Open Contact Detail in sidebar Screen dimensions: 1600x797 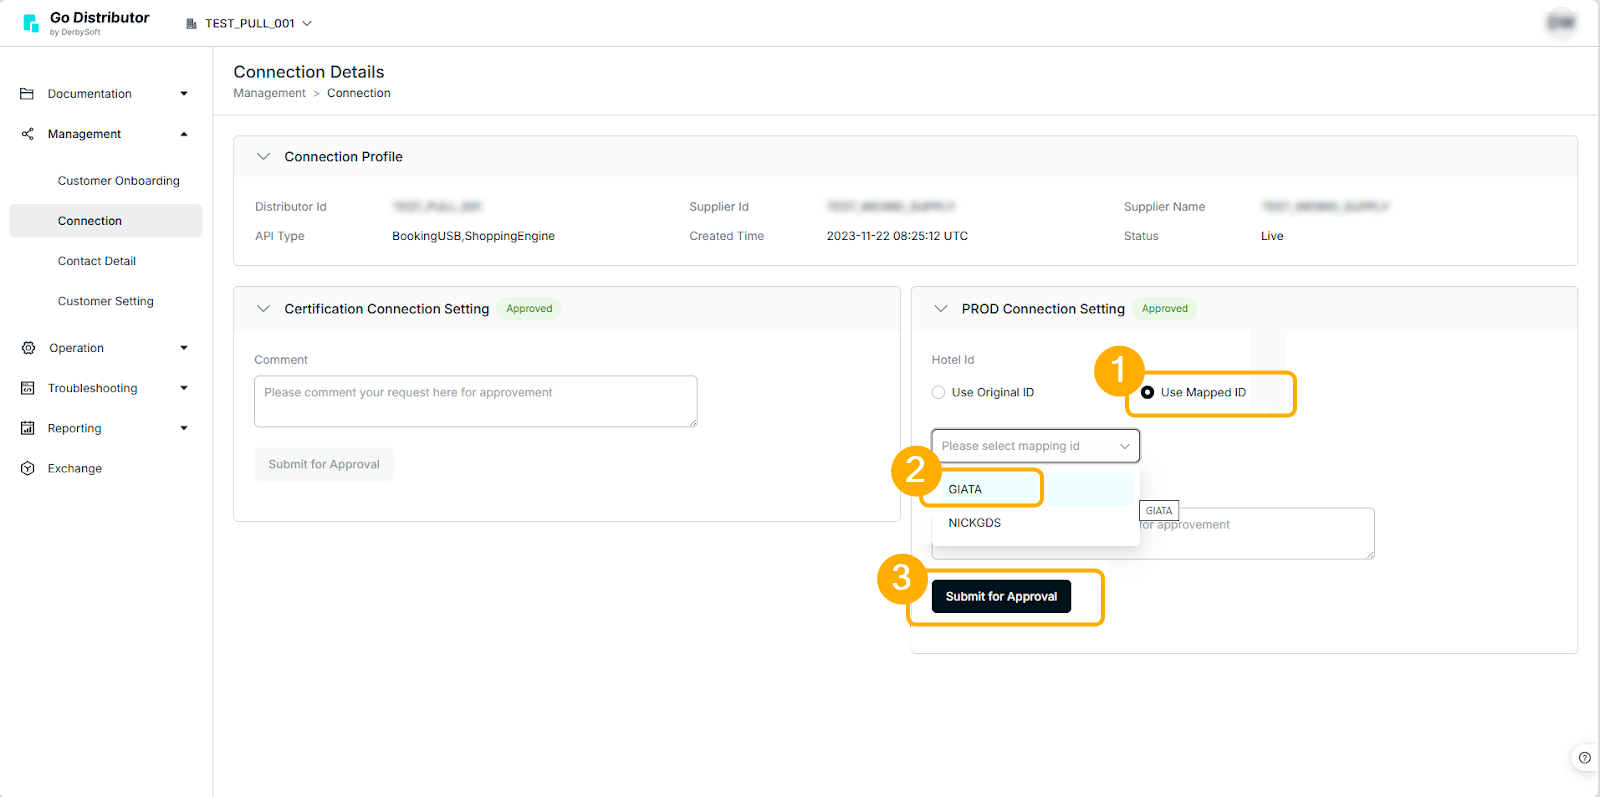tap(97, 261)
